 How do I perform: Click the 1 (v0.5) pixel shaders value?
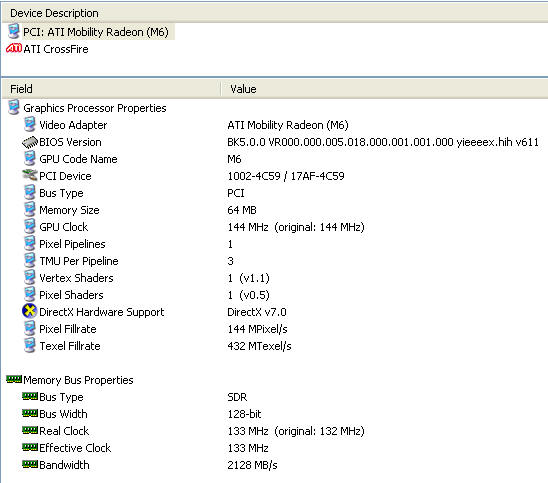coord(248,295)
